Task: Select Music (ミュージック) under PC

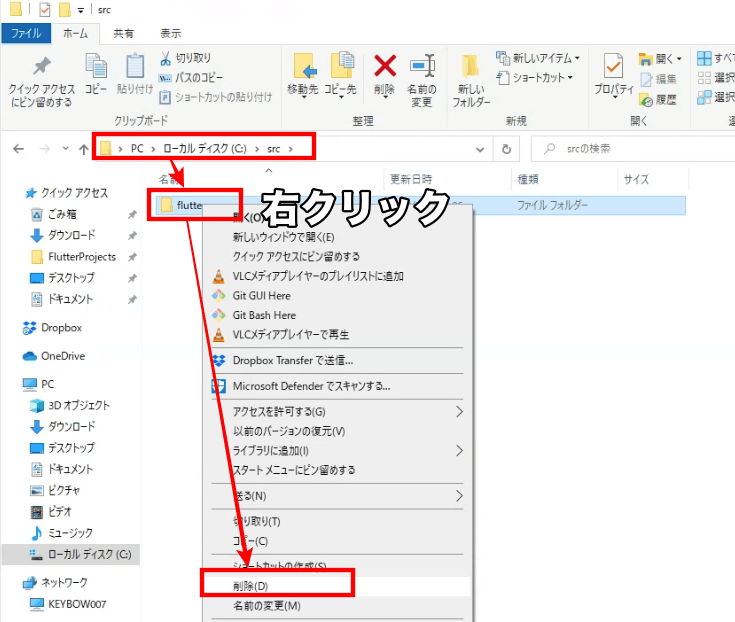Action: [x=61, y=533]
